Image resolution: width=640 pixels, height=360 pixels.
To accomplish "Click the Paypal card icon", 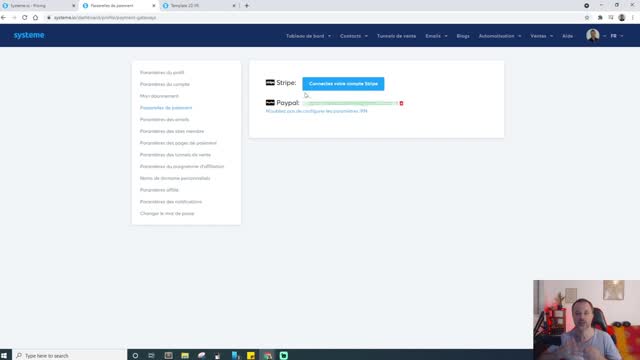I will pos(270,102).
